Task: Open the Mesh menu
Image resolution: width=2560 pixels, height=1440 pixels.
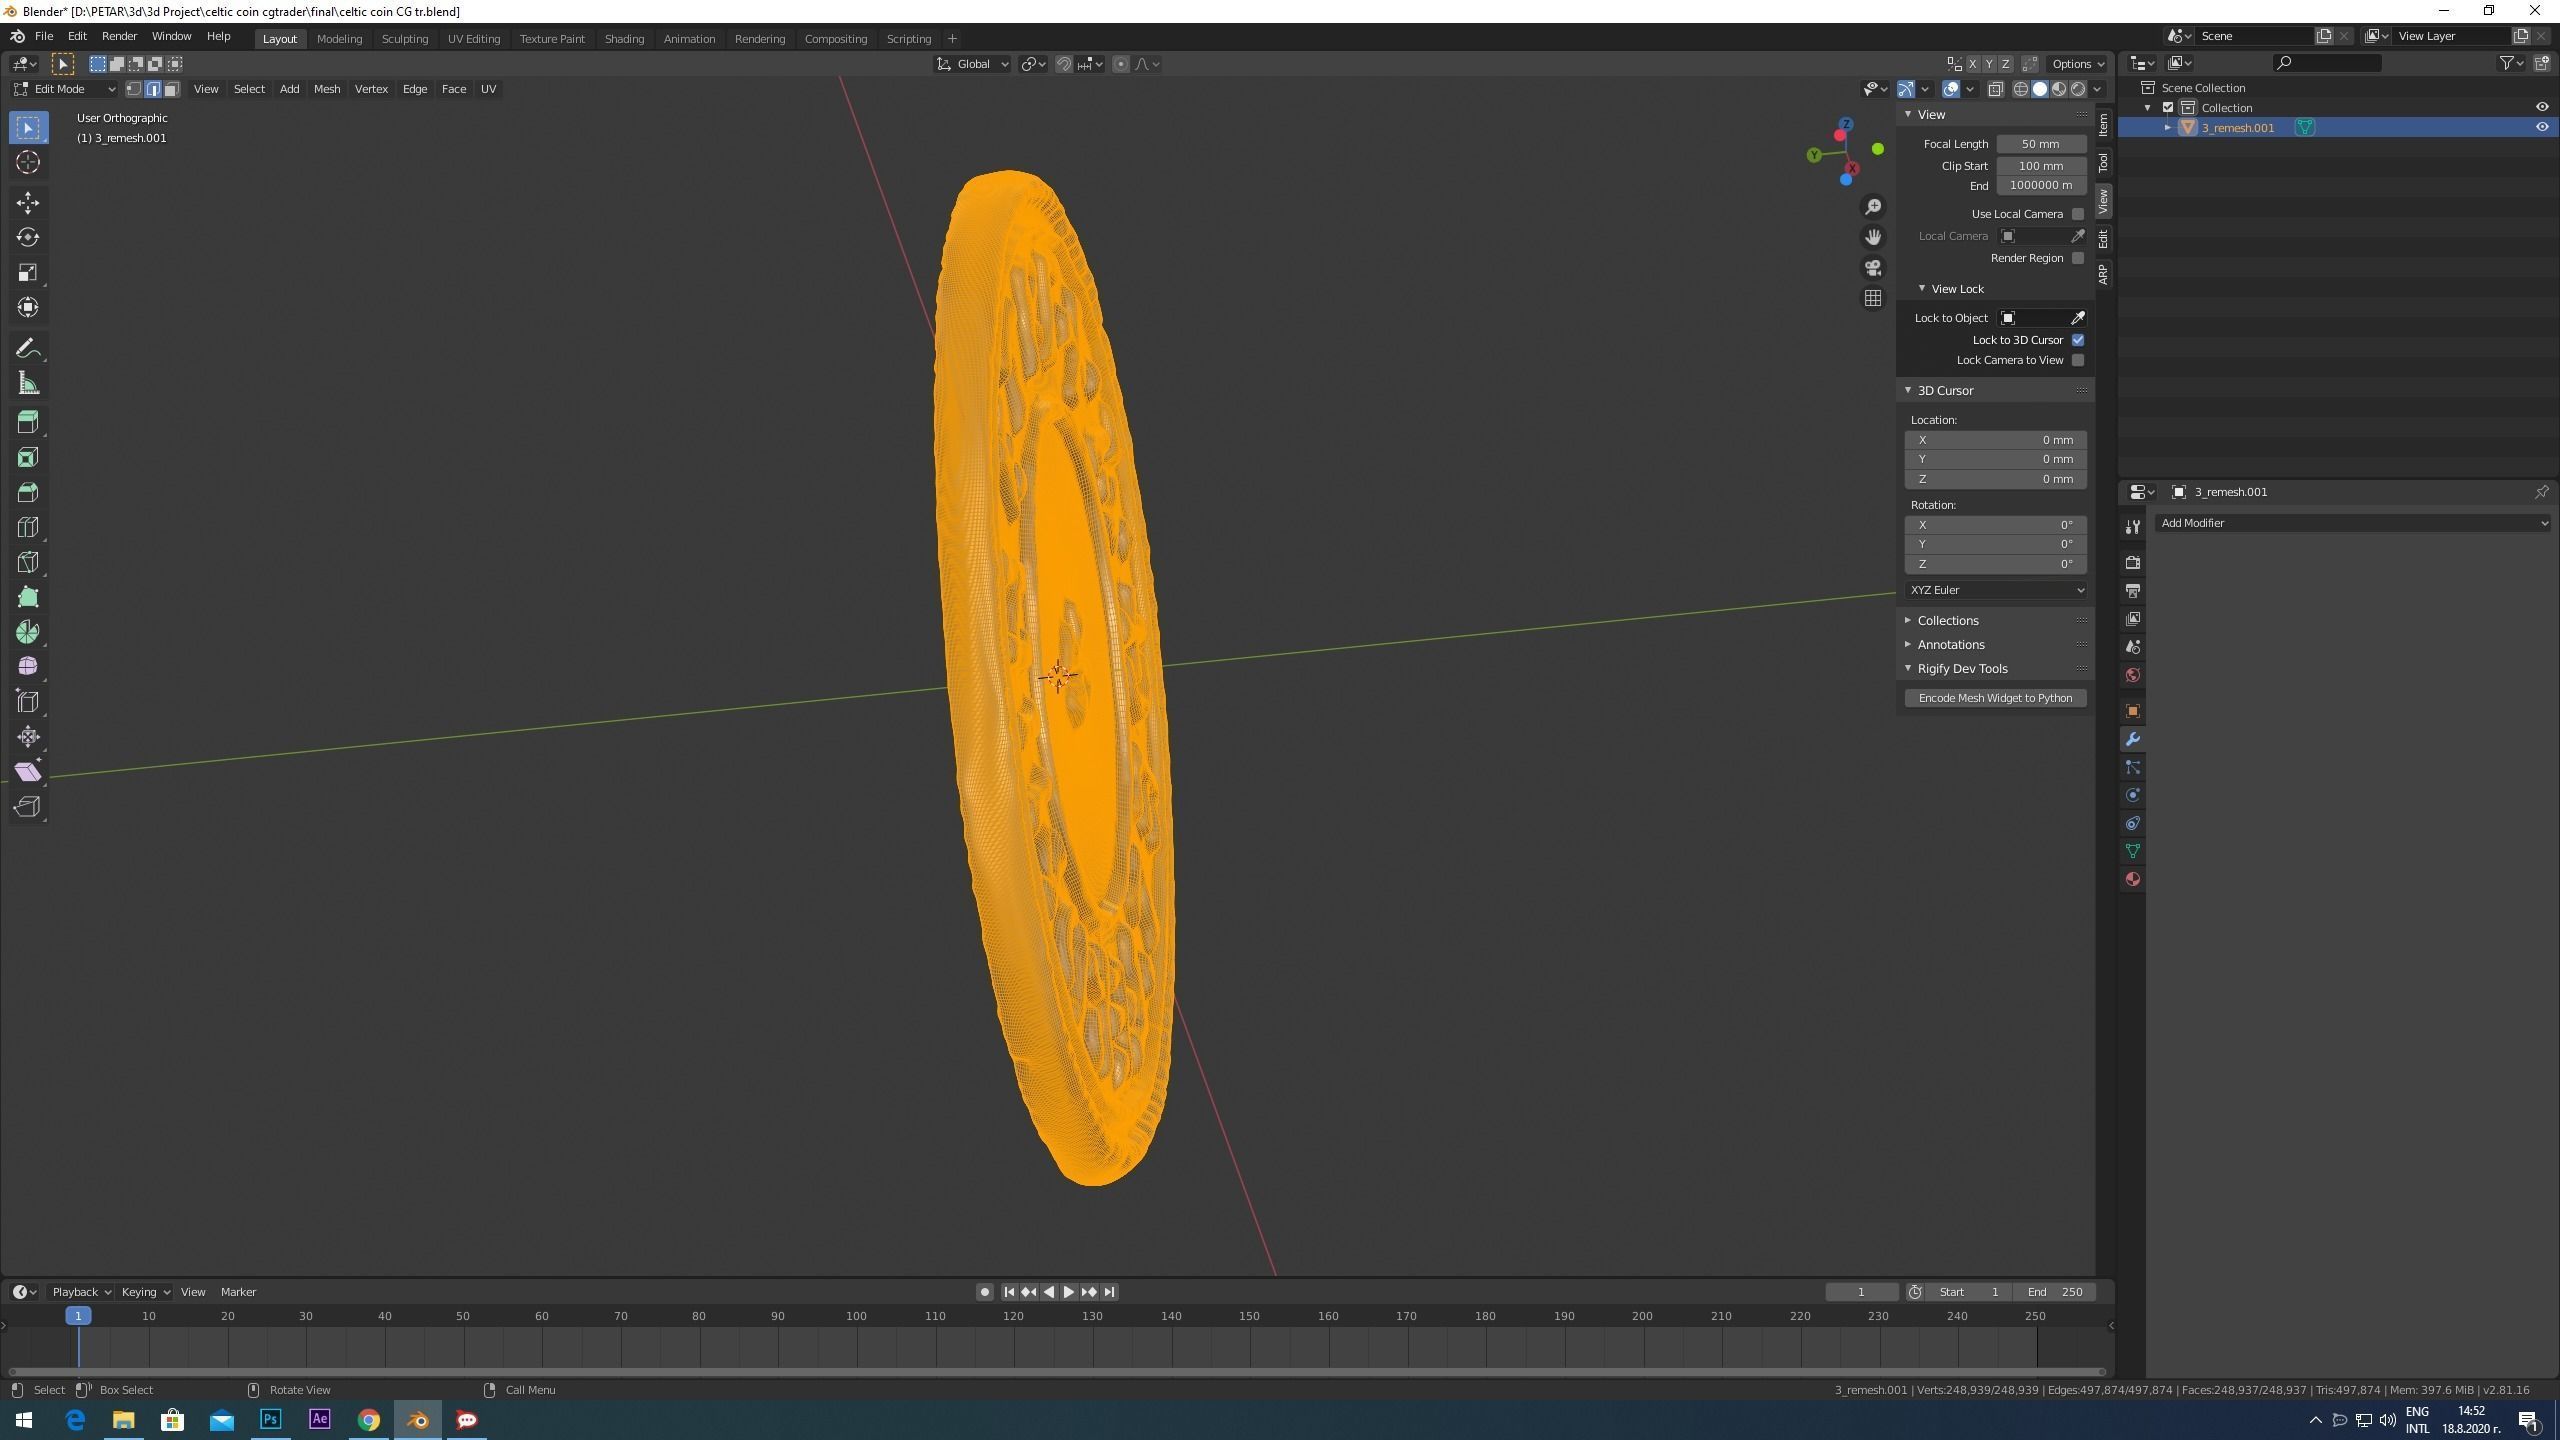Action: click(x=327, y=89)
